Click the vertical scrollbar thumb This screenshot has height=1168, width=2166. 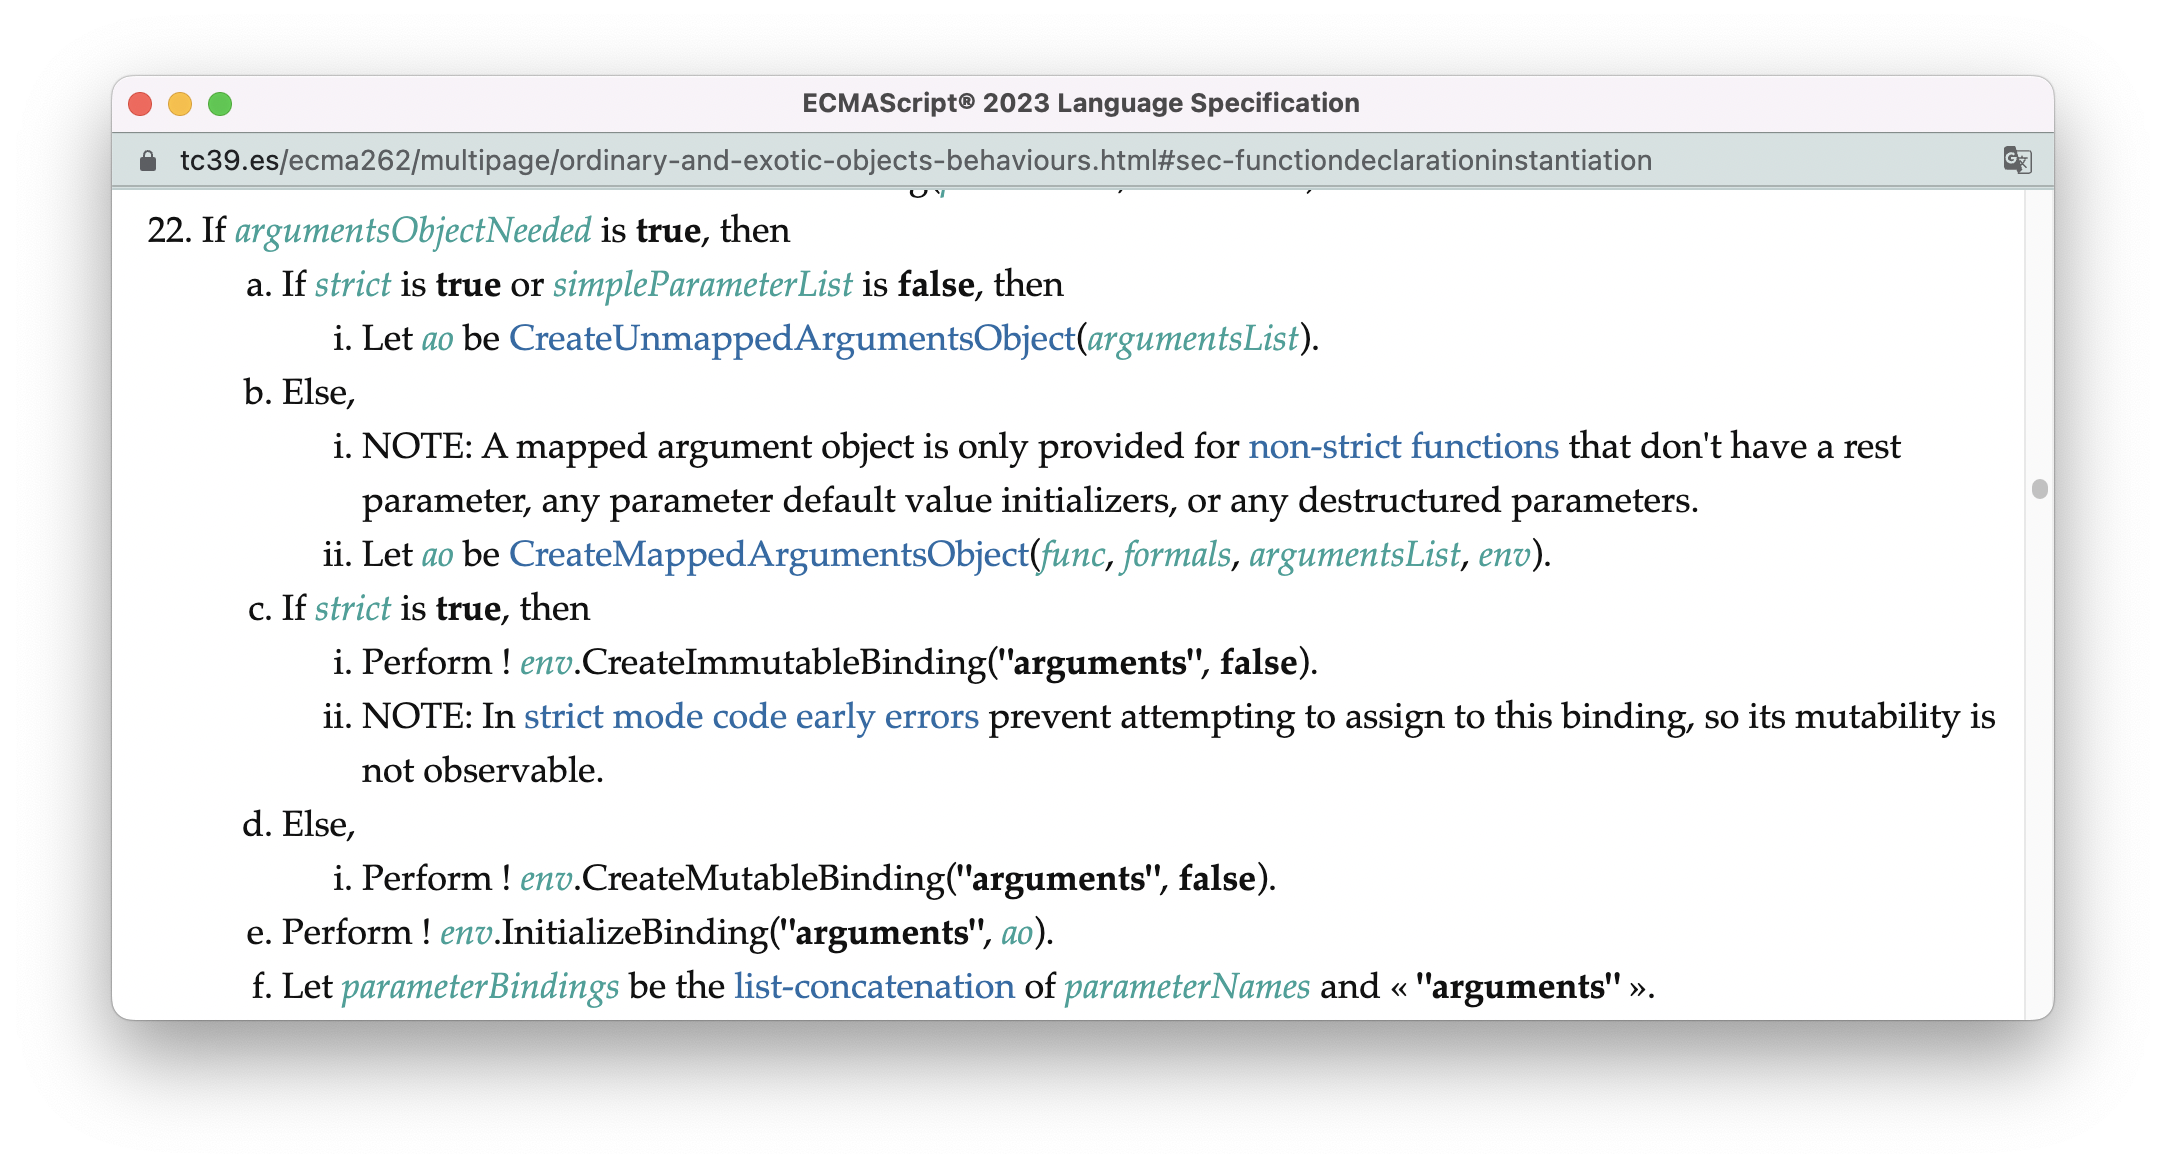click(x=2040, y=488)
